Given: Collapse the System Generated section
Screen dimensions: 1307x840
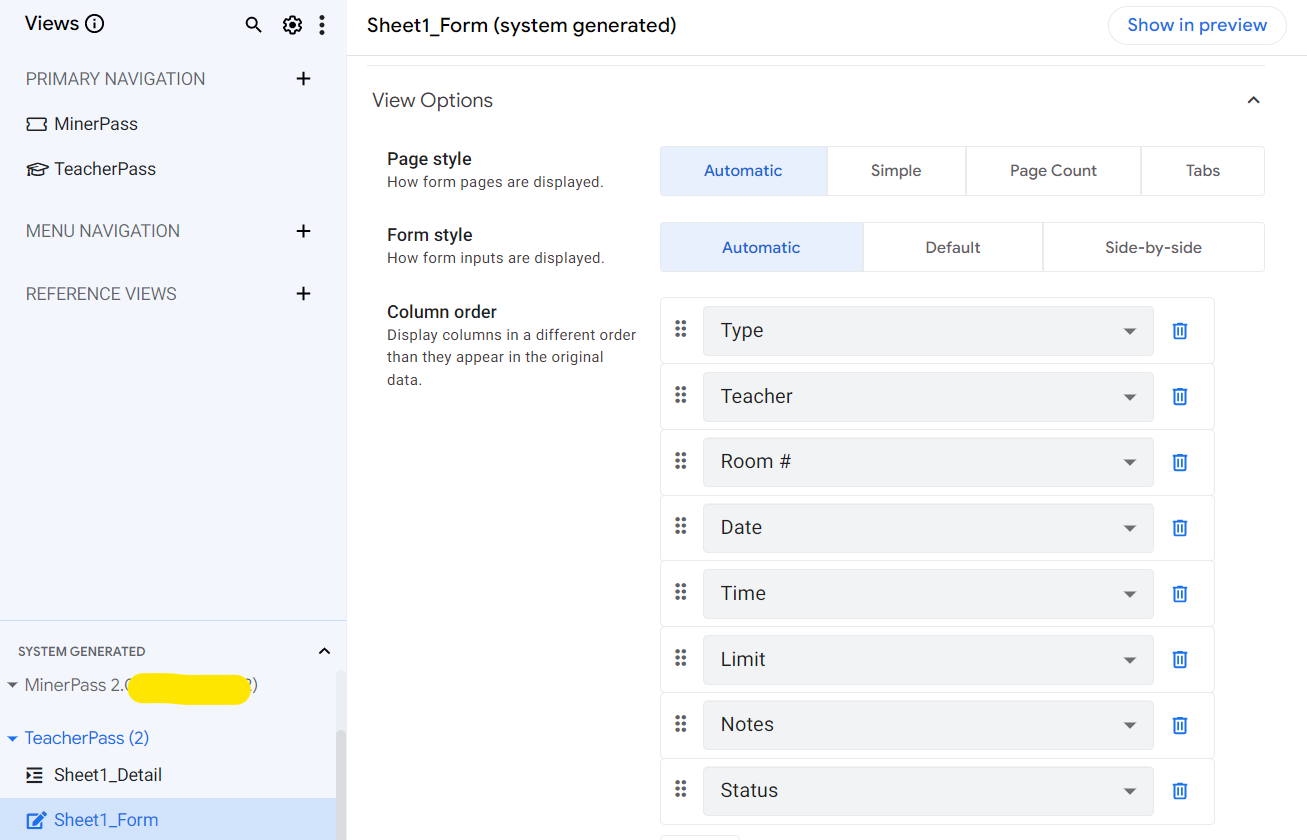Looking at the screenshot, I should click(324, 651).
